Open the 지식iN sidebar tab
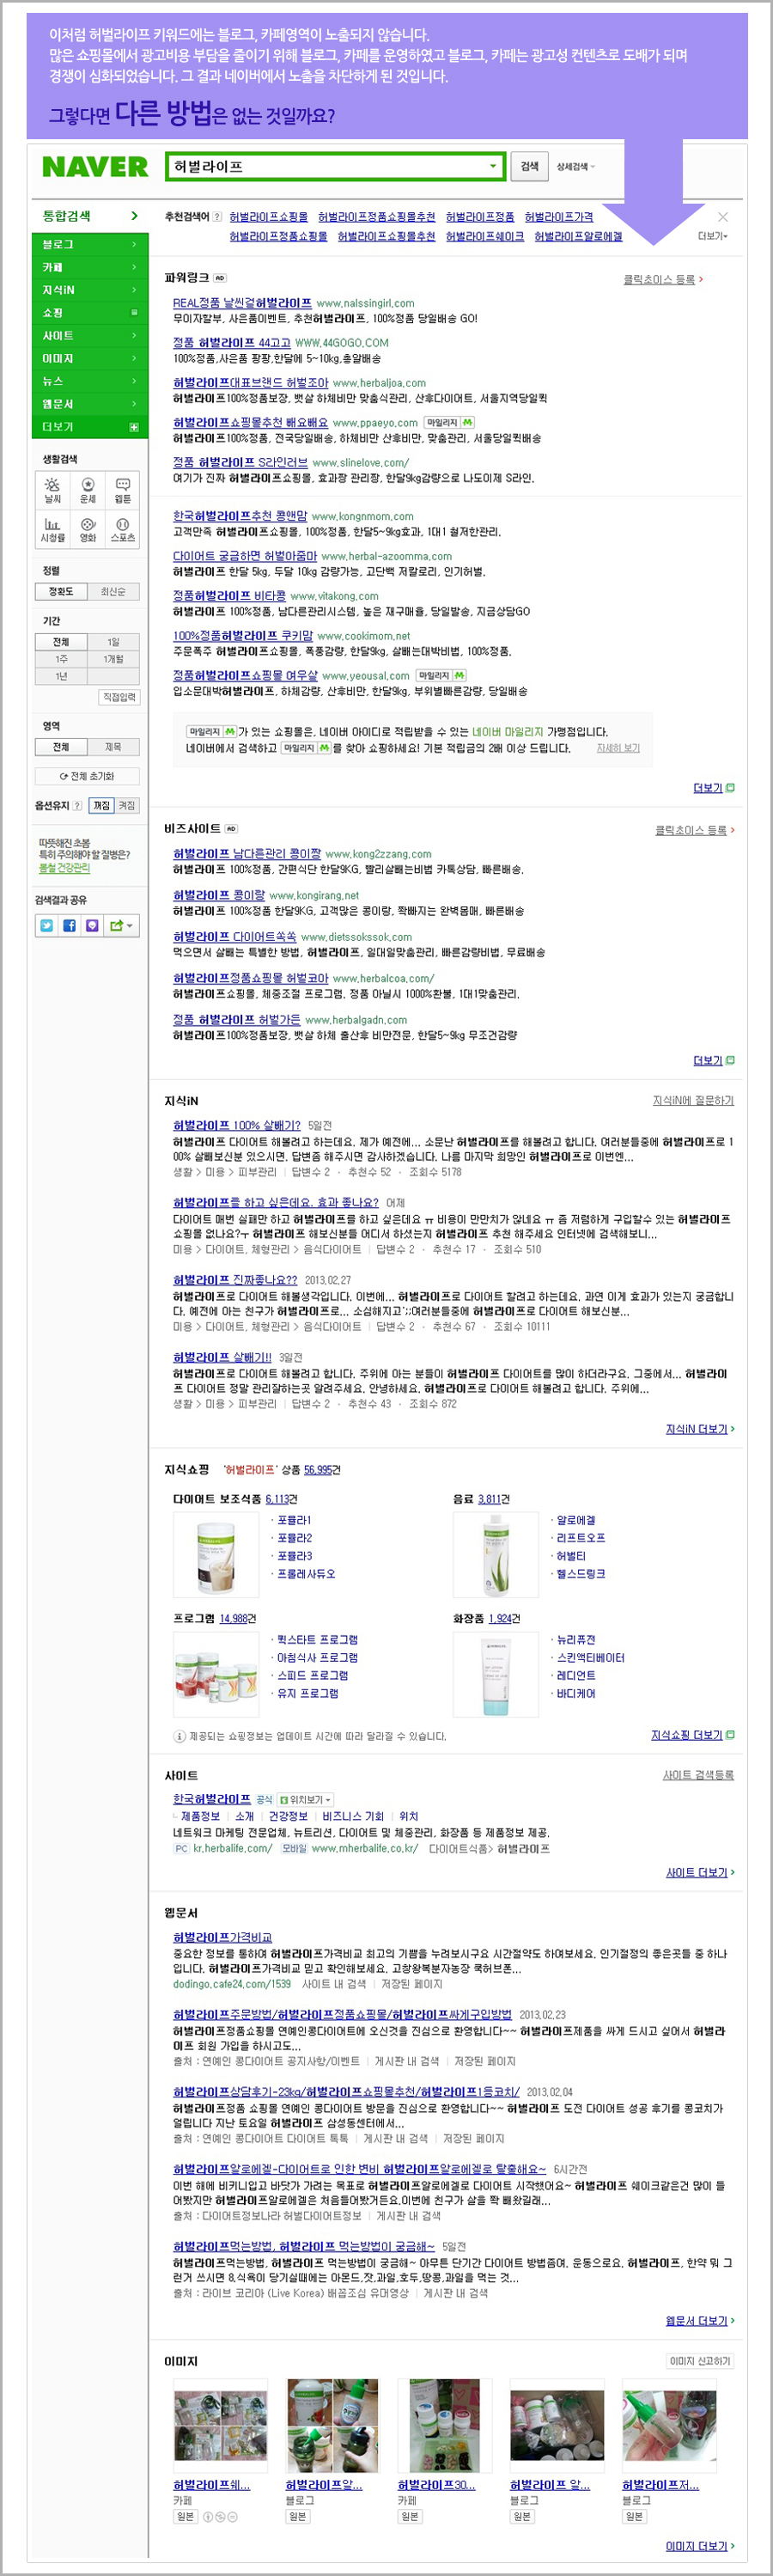Image resolution: width=773 pixels, height=2576 pixels. 89,290
